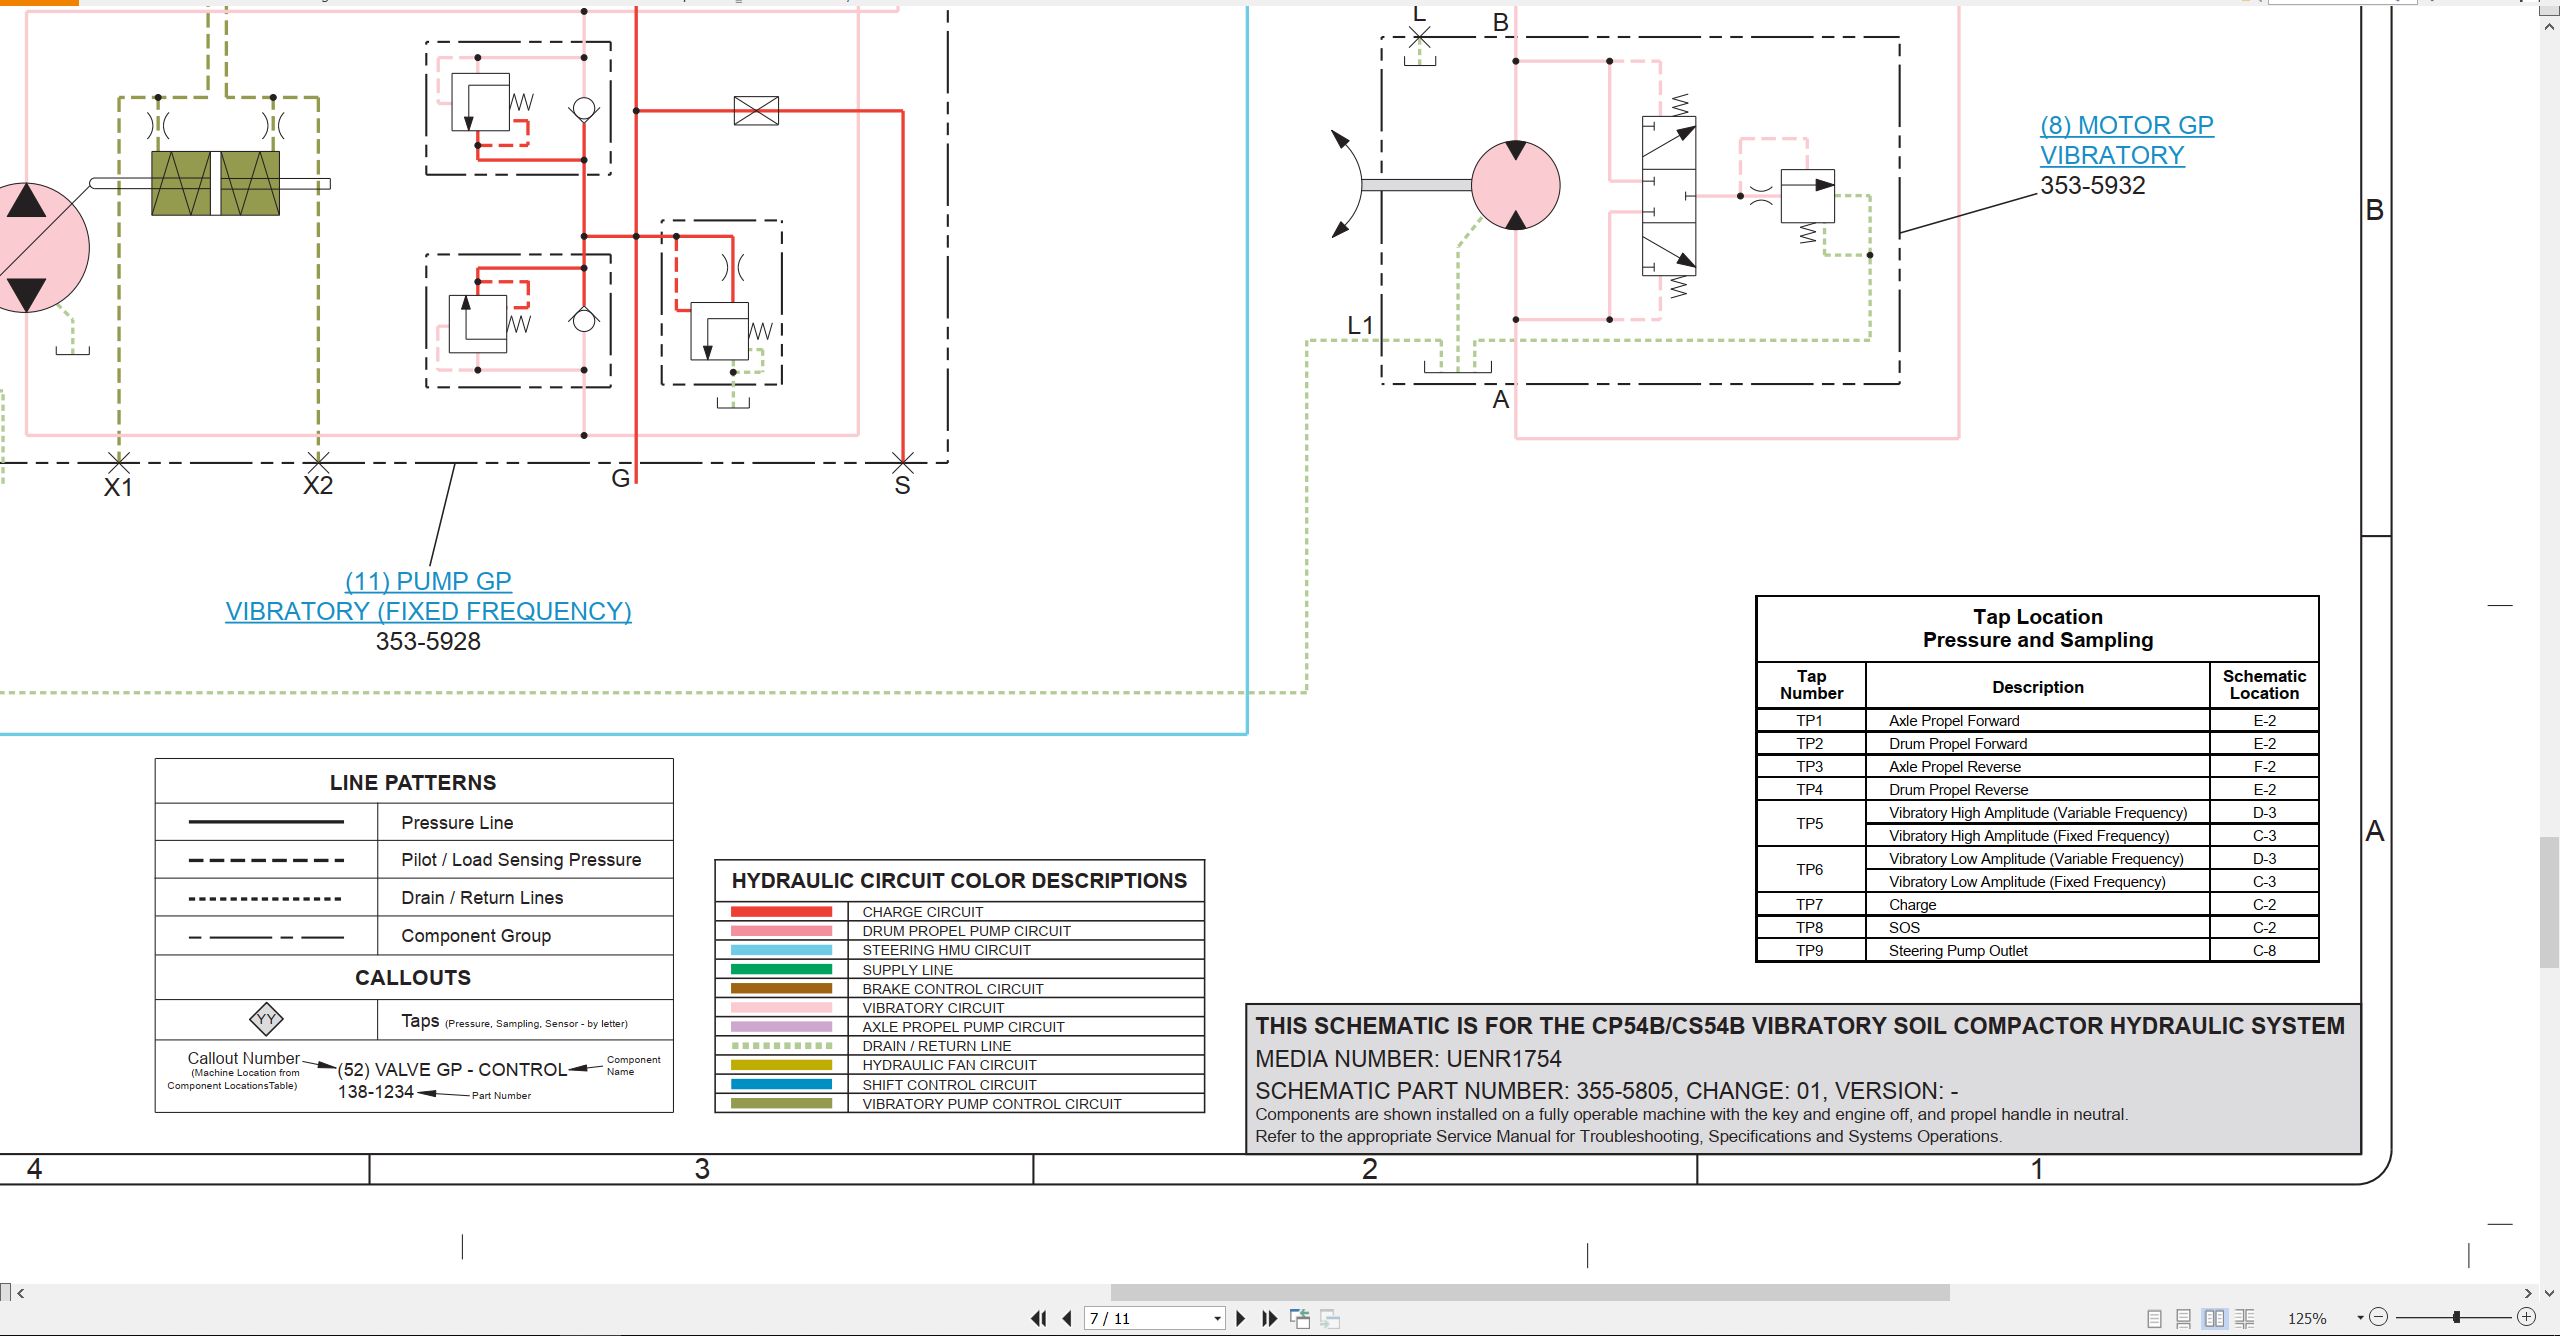The width and height of the screenshot is (2560, 1336).
Task: Click the C-8 schematic location cell
Action: pos(2264,950)
